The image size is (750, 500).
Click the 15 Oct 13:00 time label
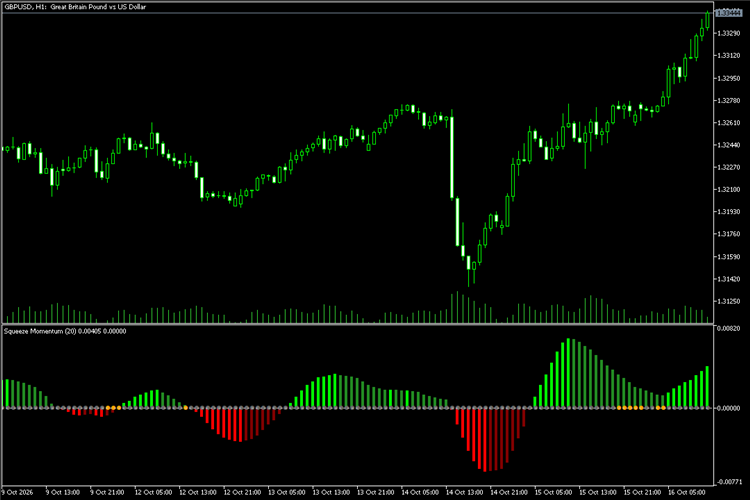(x=598, y=492)
